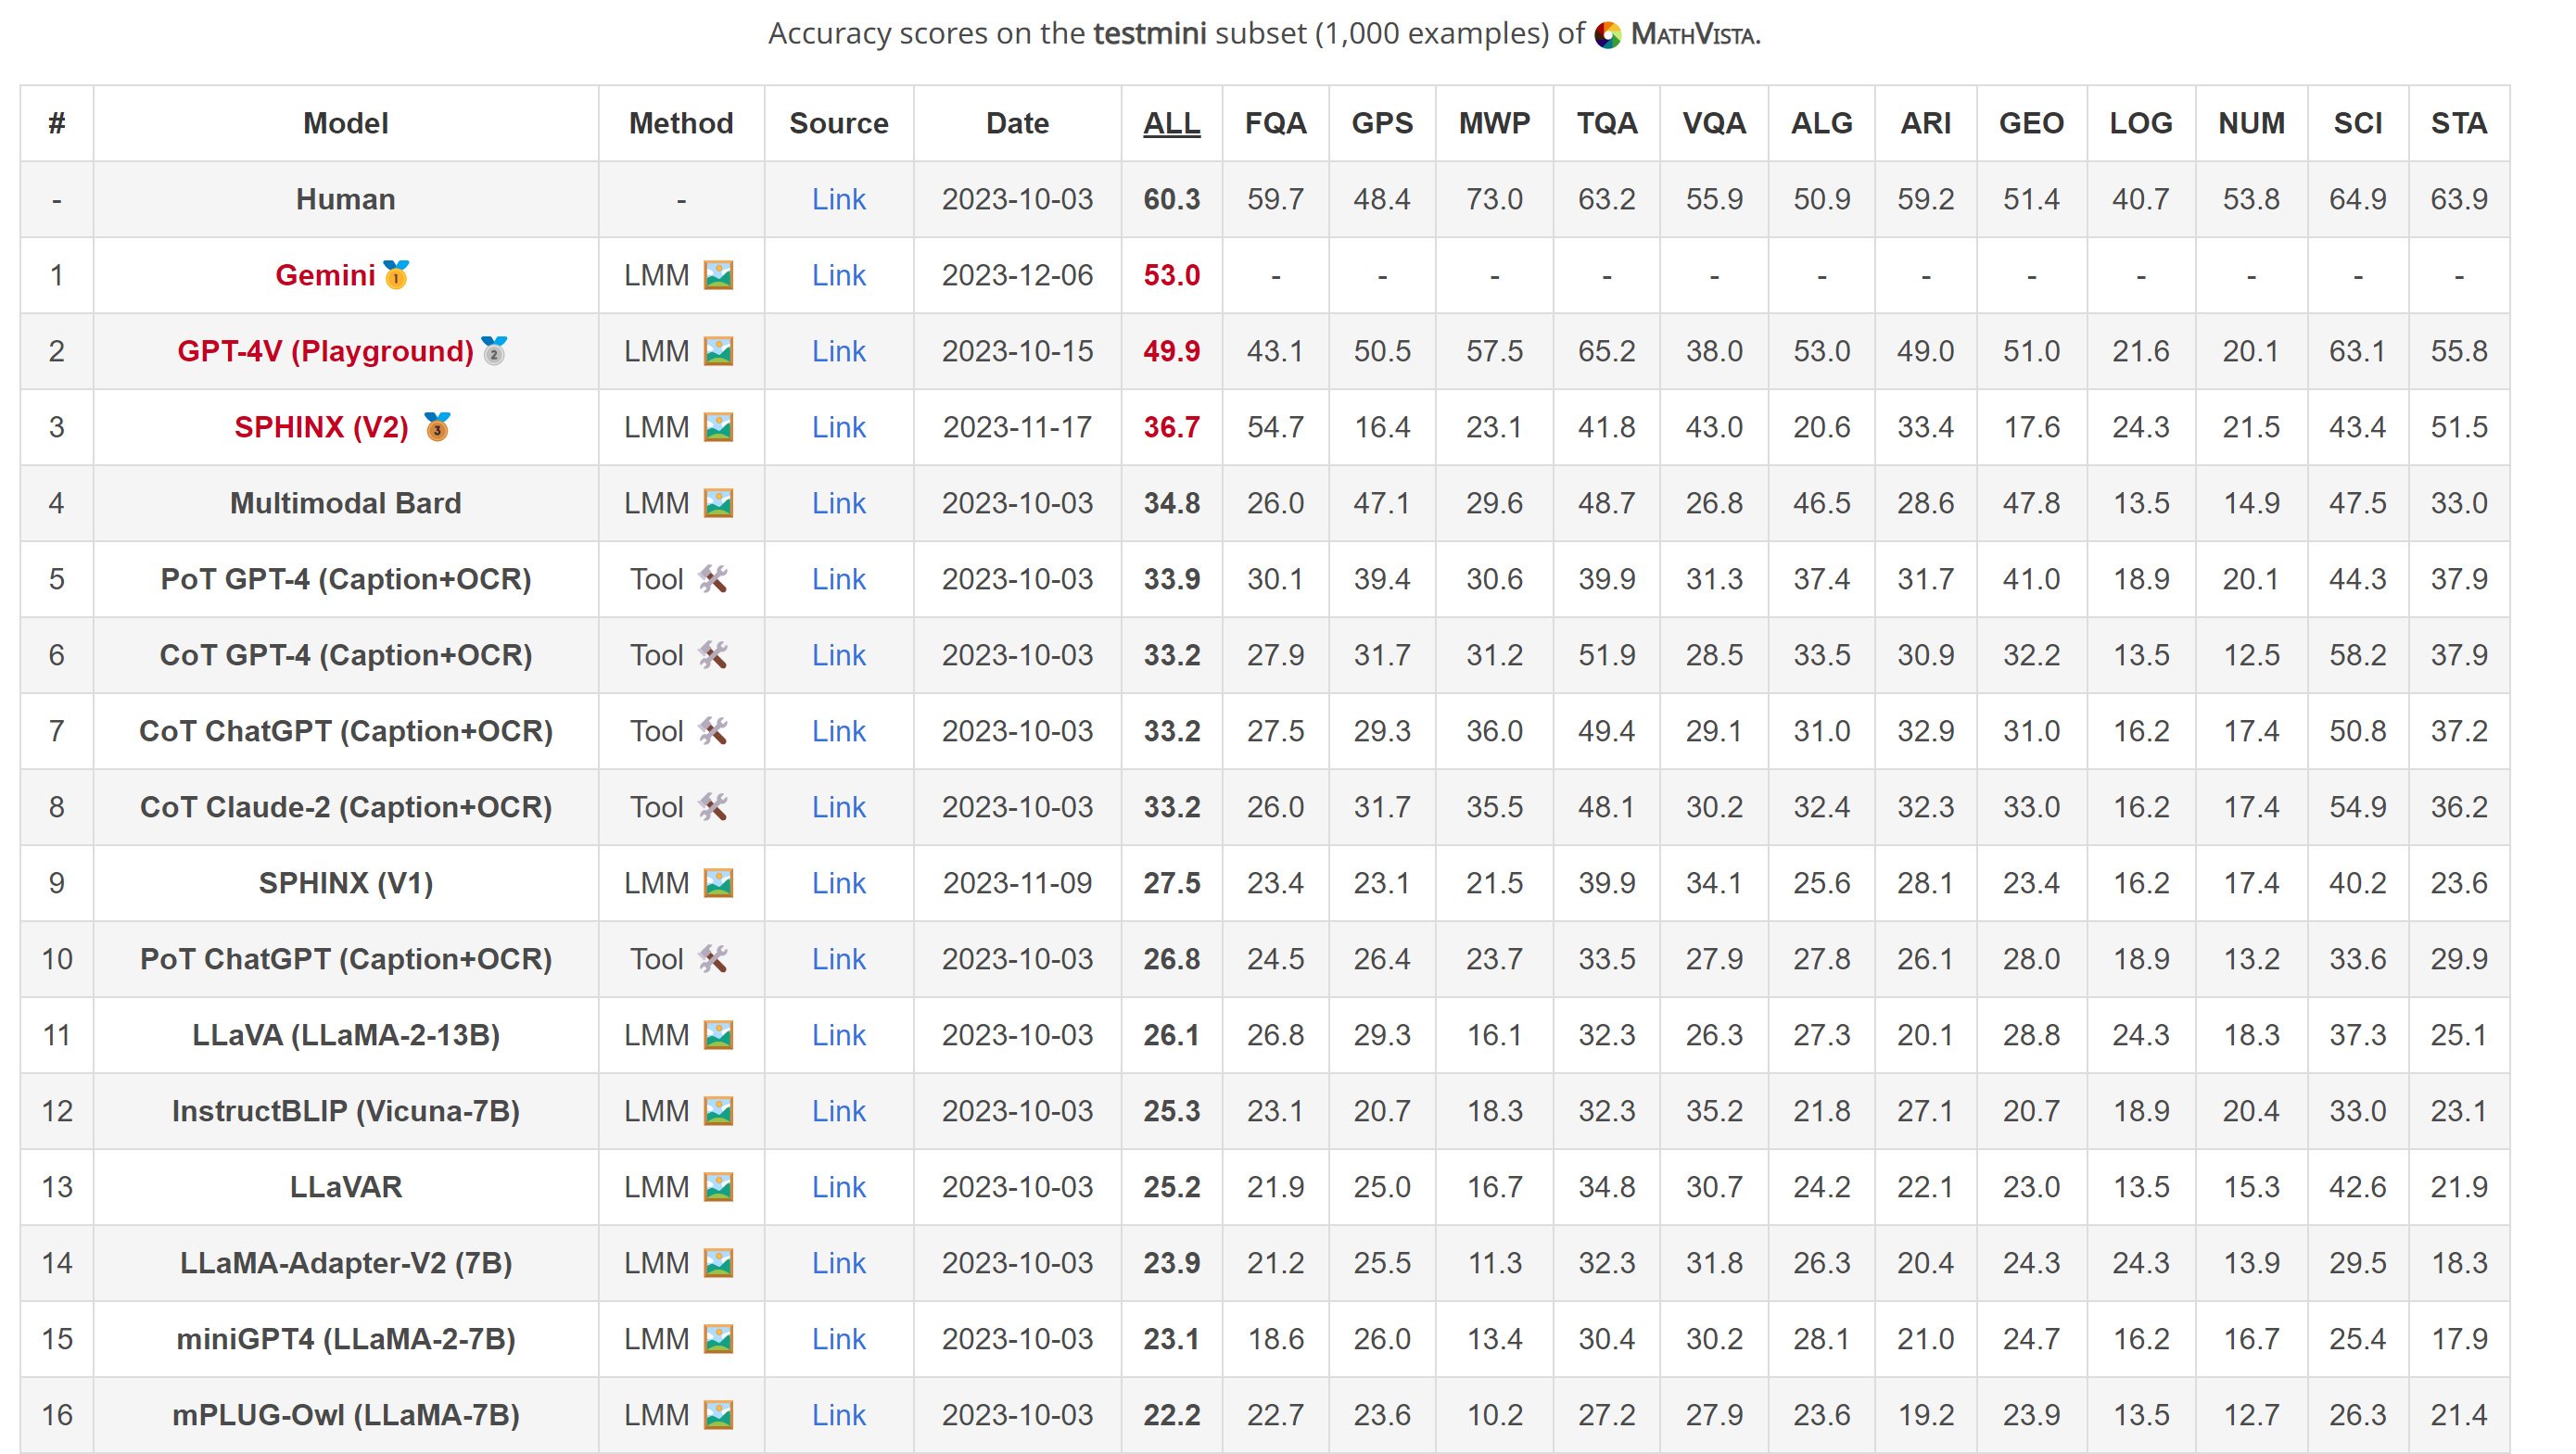Image resolution: width=2576 pixels, height=1454 pixels.
Task: Sort by the underlined ALL column header
Action: click(1171, 123)
